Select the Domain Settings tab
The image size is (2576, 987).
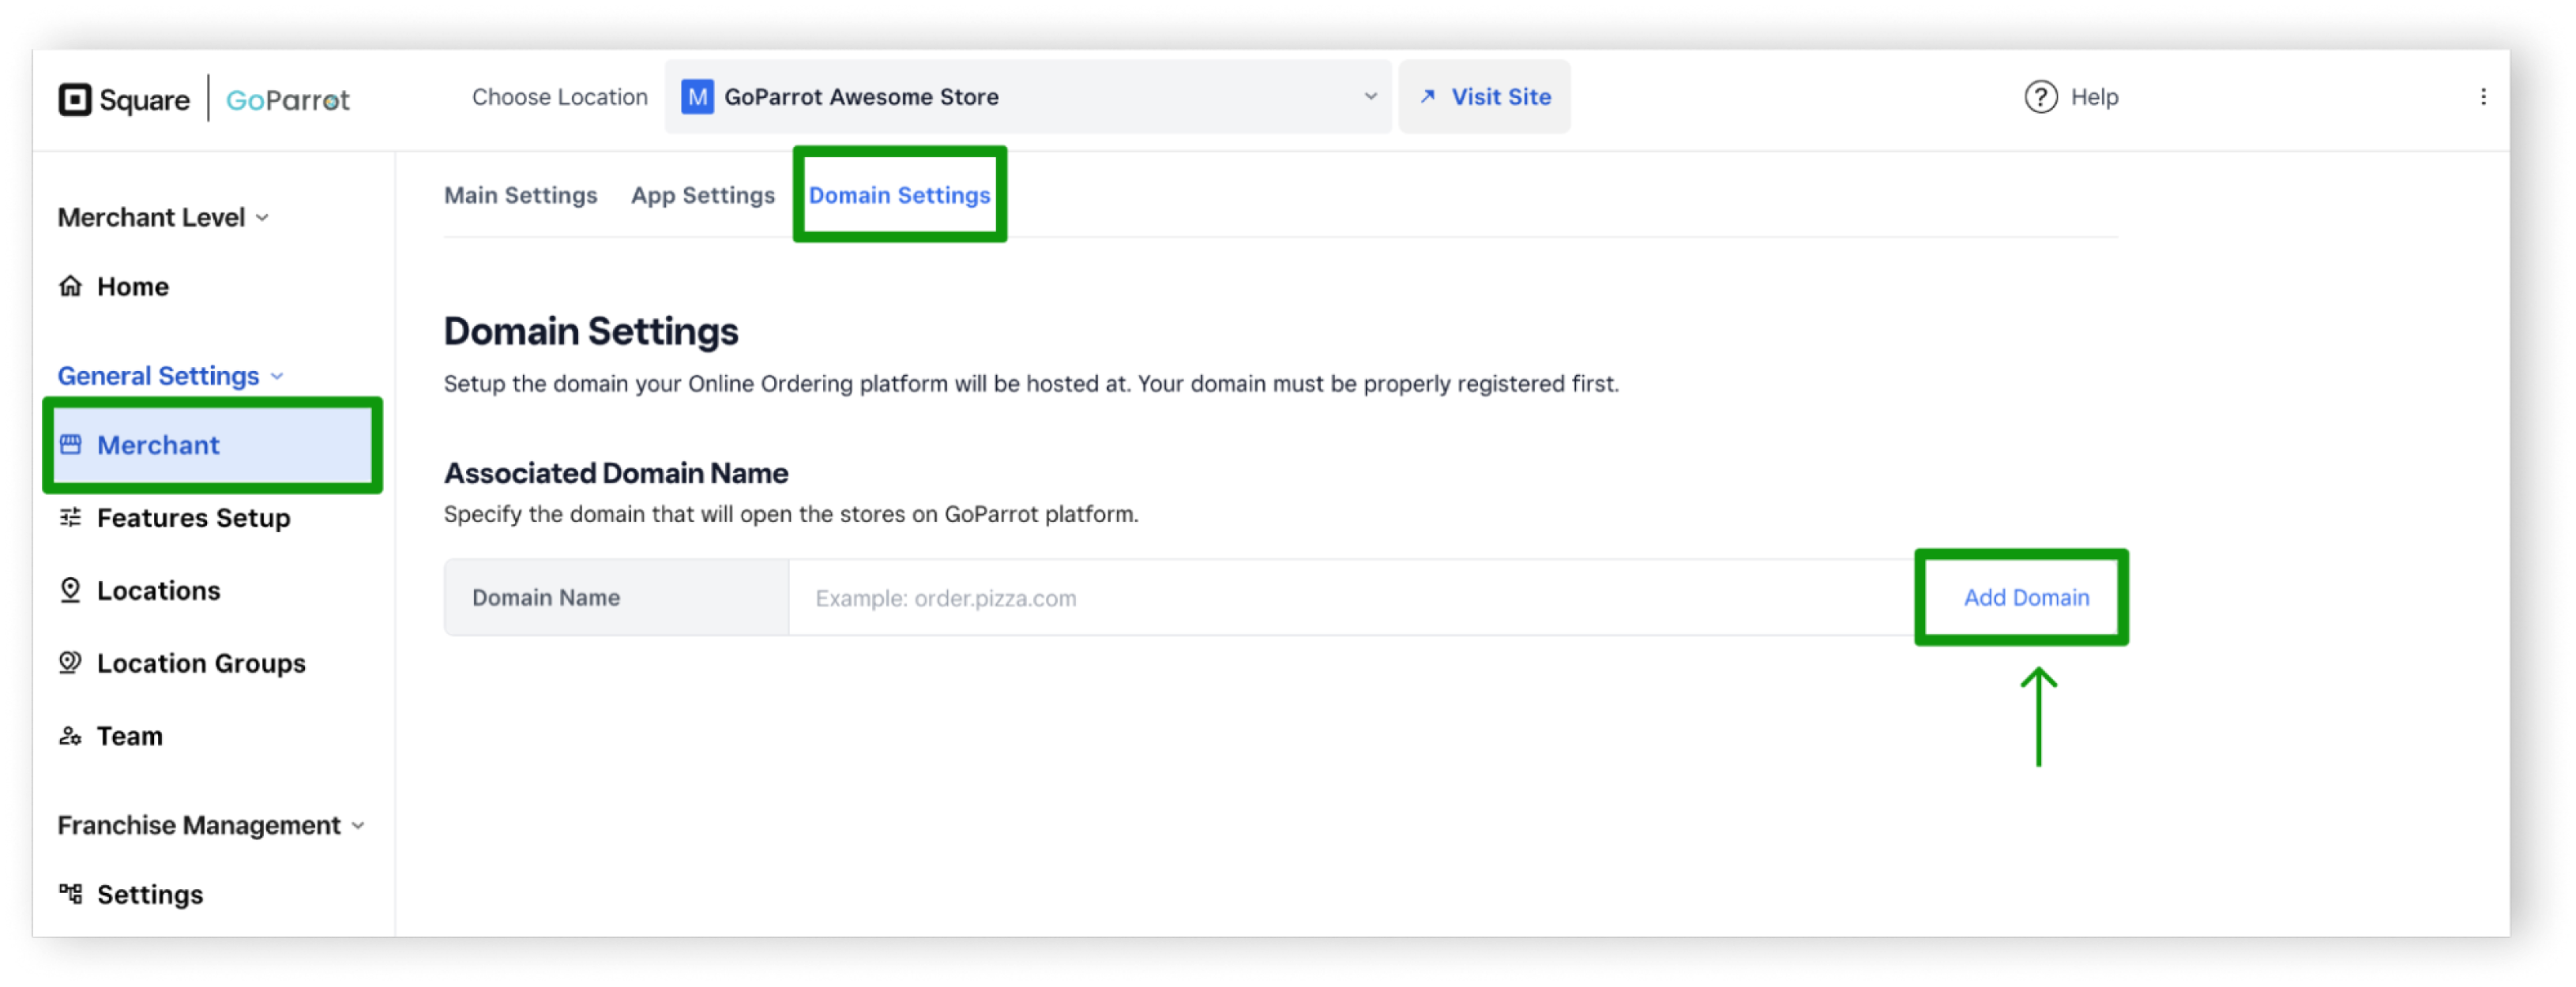[x=899, y=195]
